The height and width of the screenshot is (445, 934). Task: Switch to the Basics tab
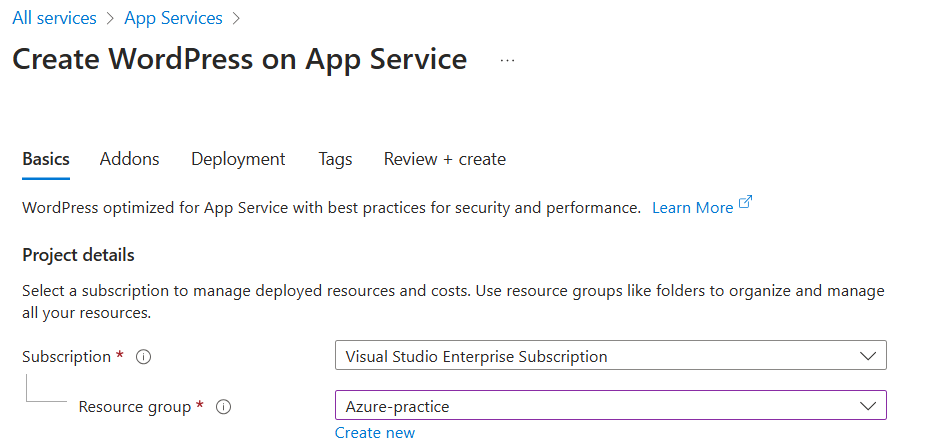click(x=46, y=159)
